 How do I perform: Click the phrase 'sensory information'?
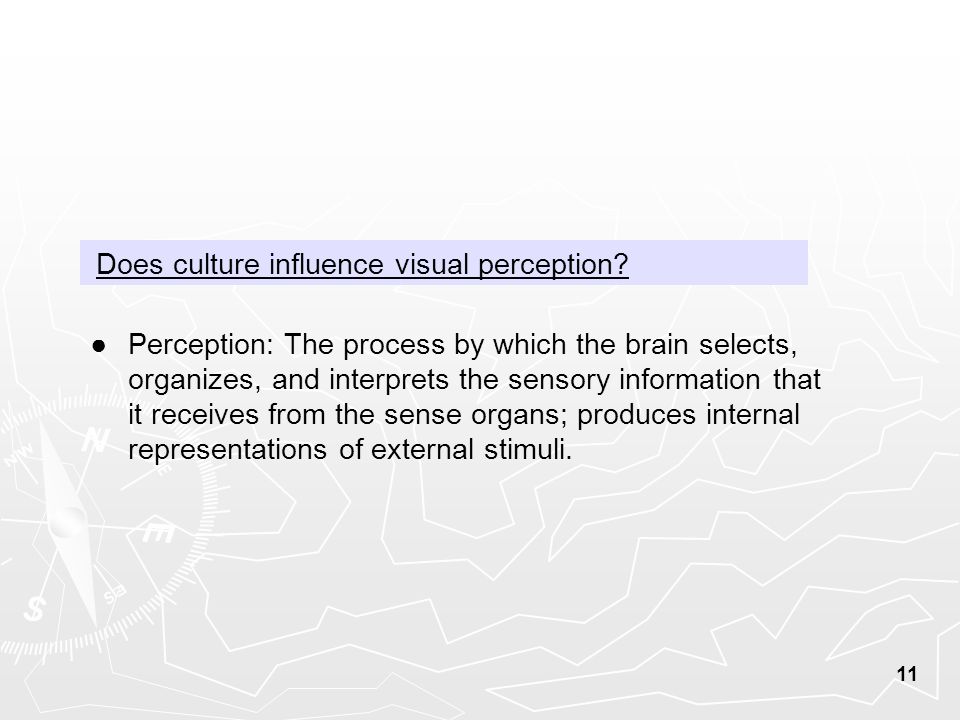634,380
